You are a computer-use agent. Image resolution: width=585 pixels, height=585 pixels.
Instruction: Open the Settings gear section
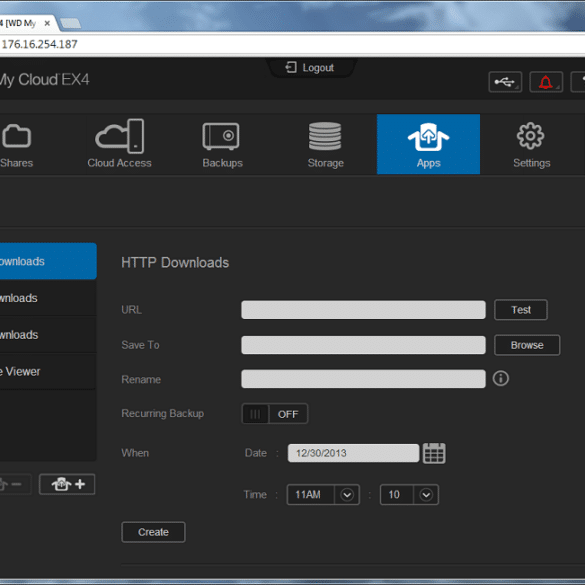(531, 145)
